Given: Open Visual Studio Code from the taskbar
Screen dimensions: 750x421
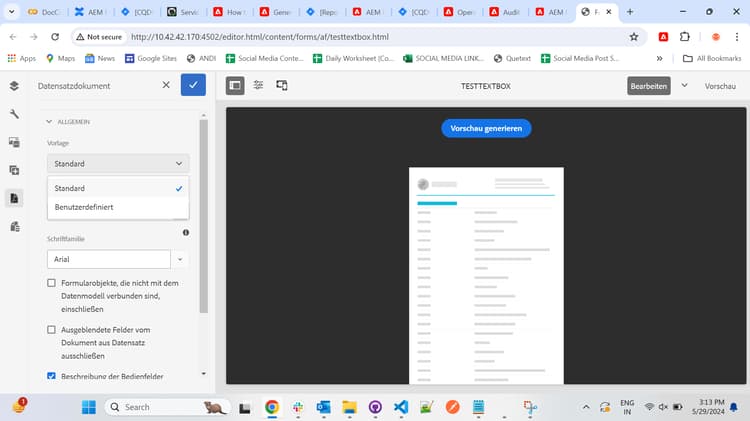Looking at the screenshot, I should pyautogui.click(x=401, y=407).
